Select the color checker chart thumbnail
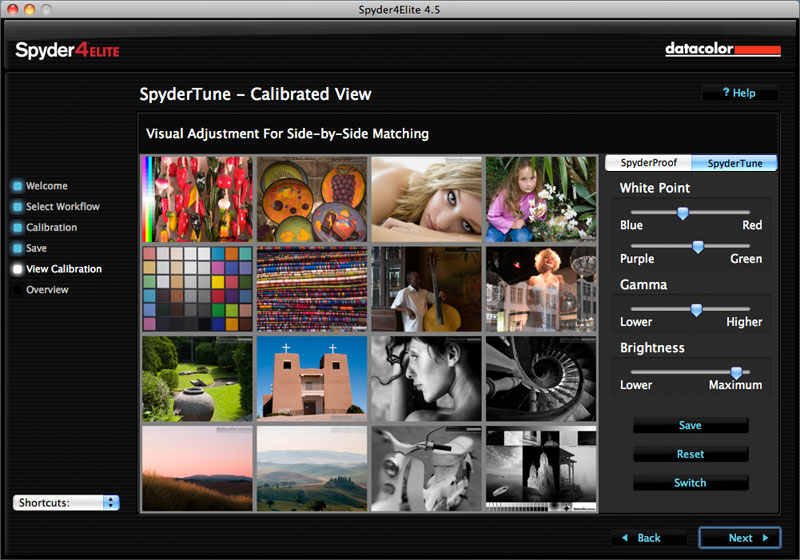The image size is (800, 560). click(196, 289)
